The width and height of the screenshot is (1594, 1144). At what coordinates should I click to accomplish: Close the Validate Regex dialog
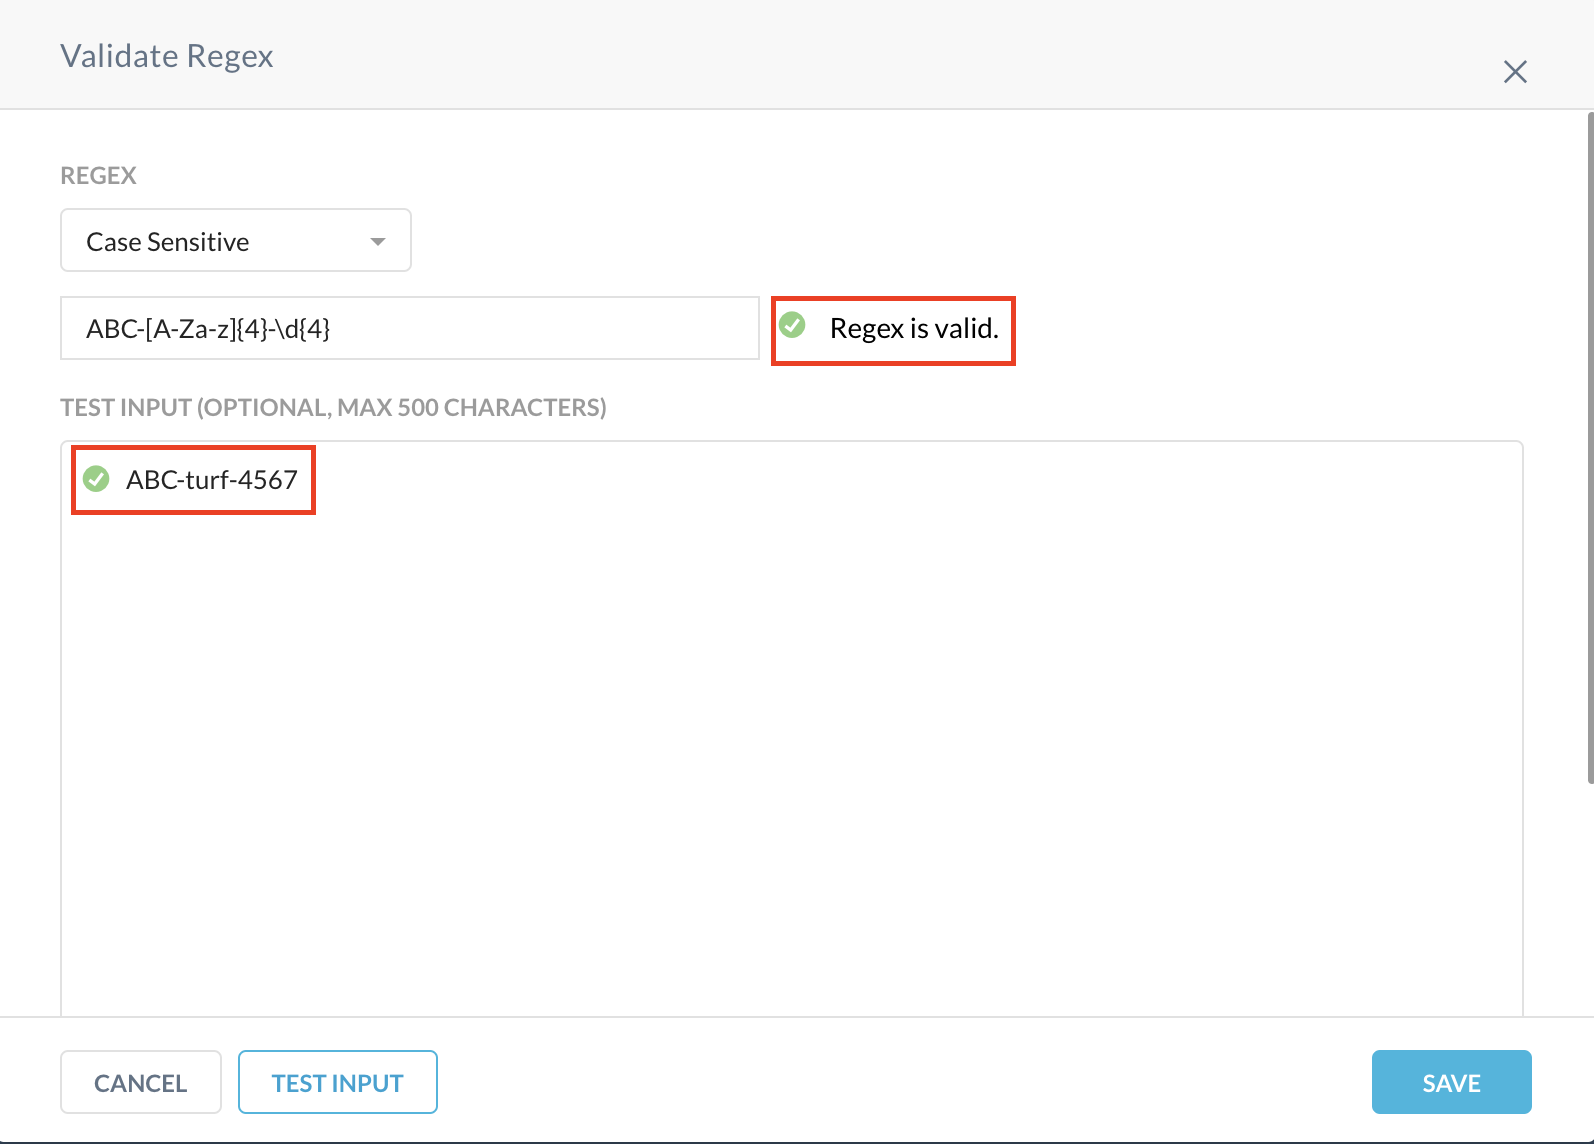1515,72
